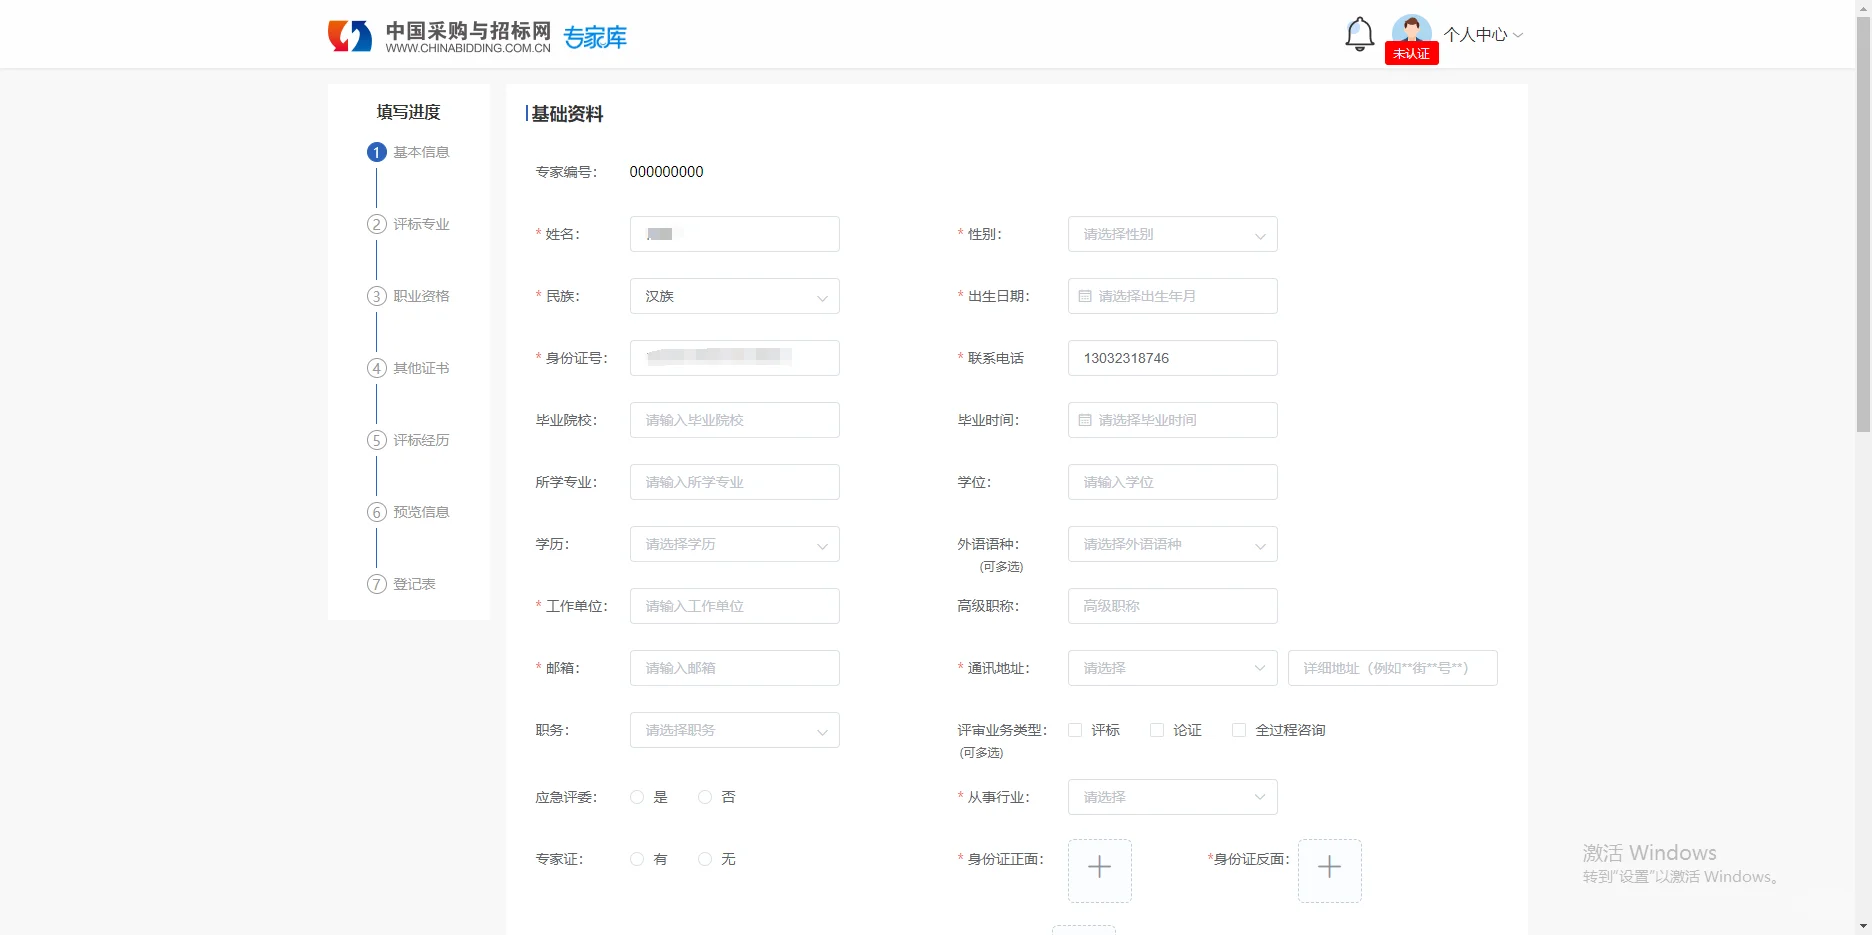
Task: Click the 未认证 red badge
Action: coord(1411,53)
